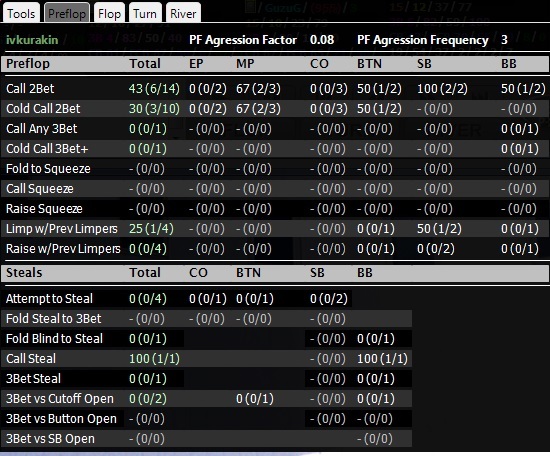Click the PF Agression Frequency label
The image size is (550, 456).
click(x=423, y=40)
